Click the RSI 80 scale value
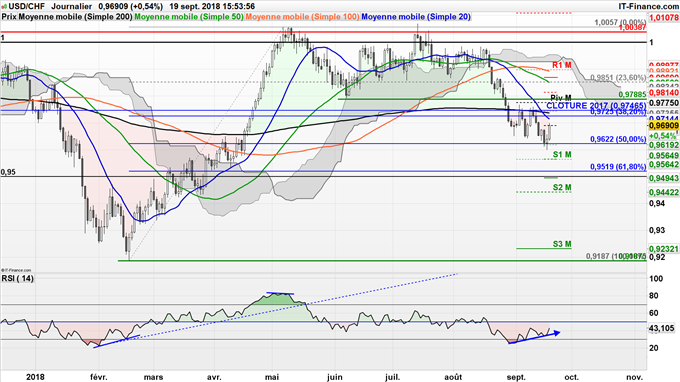Screen dimensions: 680x382 (x=654, y=296)
